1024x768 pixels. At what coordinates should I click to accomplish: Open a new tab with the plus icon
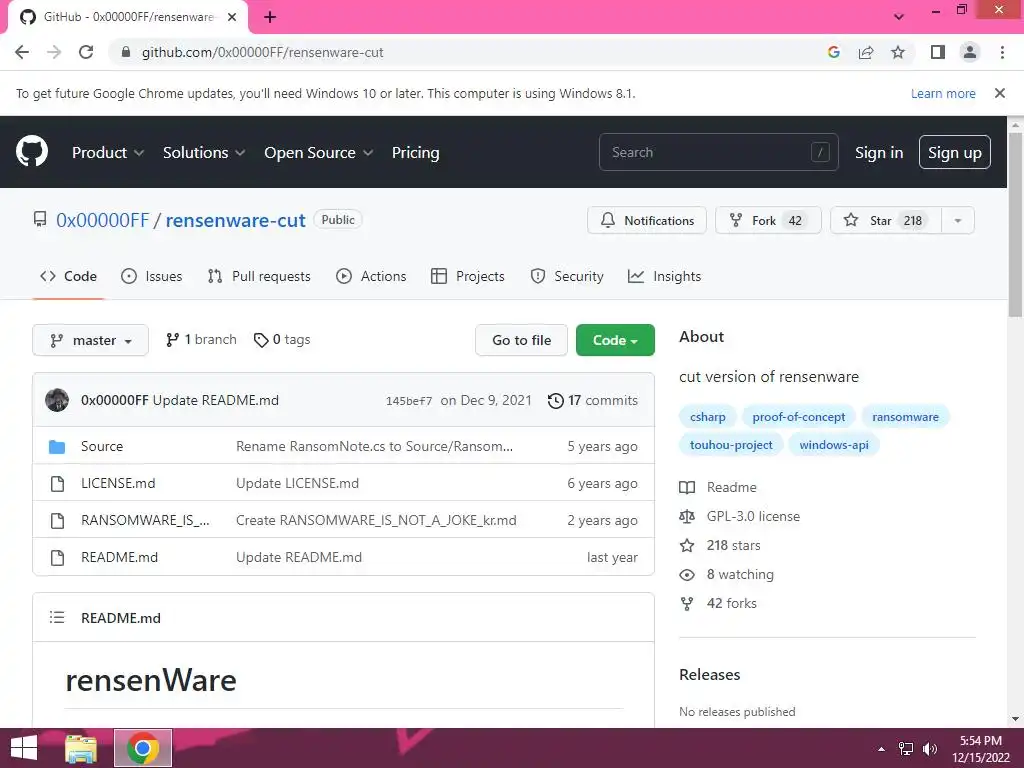pyautogui.click(x=270, y=17)
